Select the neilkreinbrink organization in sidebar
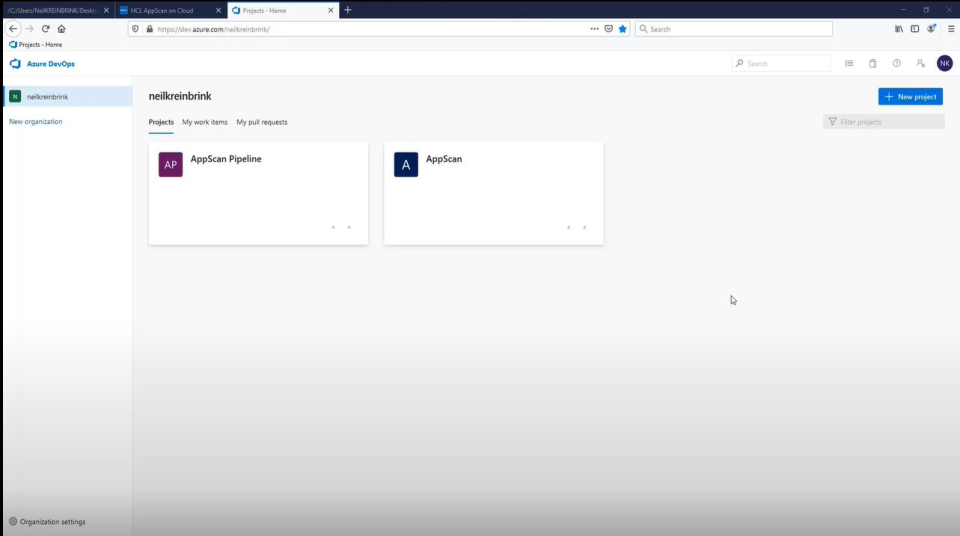Image resolution: width=960 pixels, height=536 pixels. click(67, 97)
